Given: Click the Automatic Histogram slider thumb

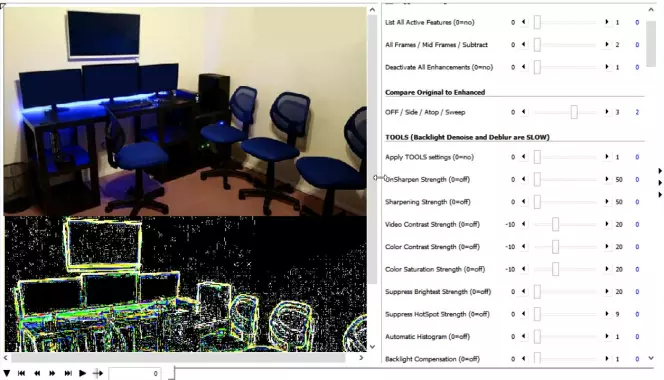Looking at the screenshot, I should click(537, 336).
